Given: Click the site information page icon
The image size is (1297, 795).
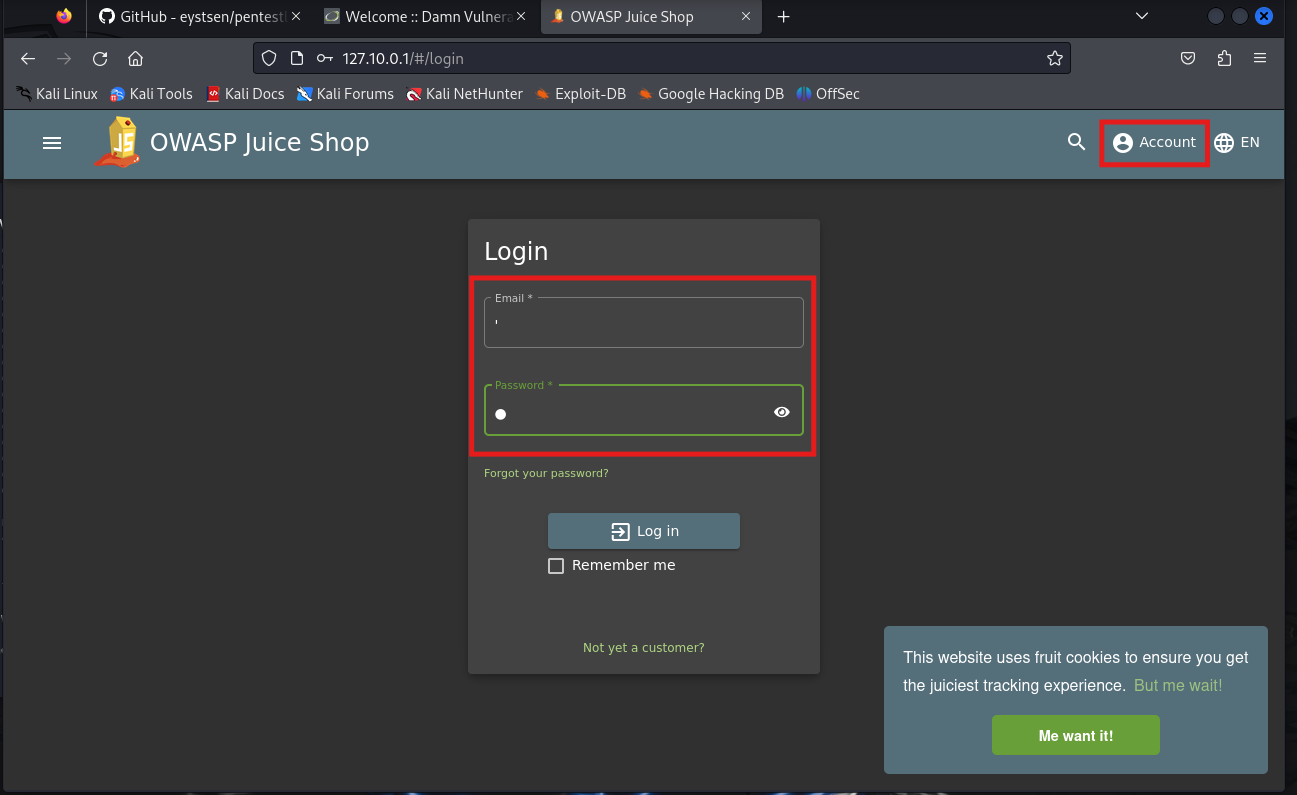Looking at the screenshot, I should click(296, 58).
